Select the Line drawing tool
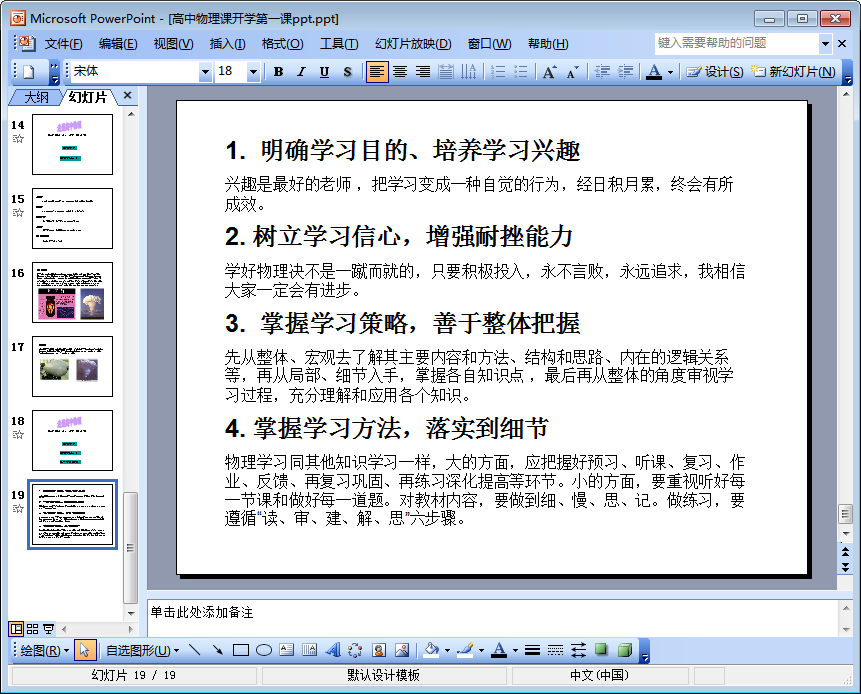Screen dimensions: 861x694 click(x=194, y=651)
